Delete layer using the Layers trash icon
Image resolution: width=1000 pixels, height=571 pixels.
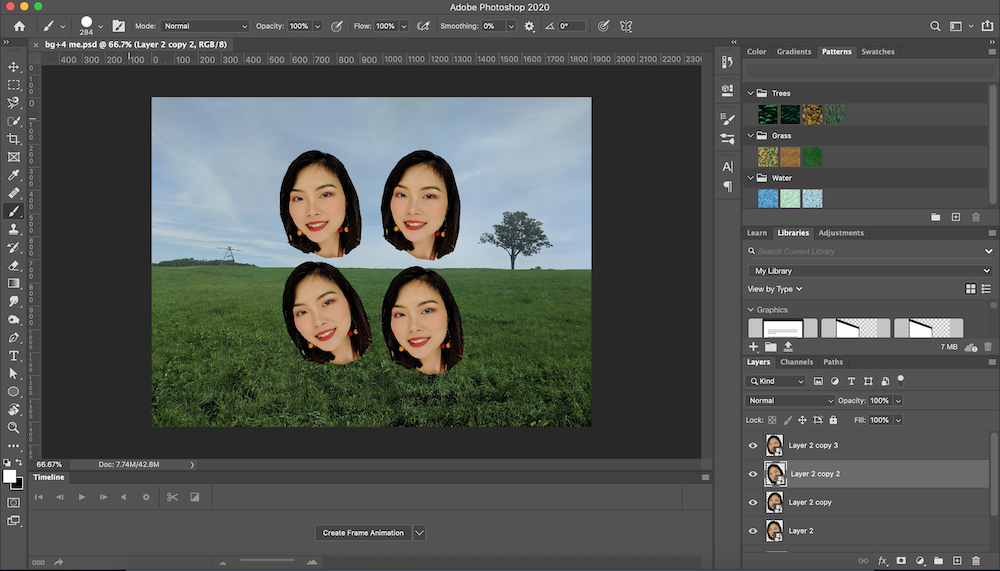975,561
